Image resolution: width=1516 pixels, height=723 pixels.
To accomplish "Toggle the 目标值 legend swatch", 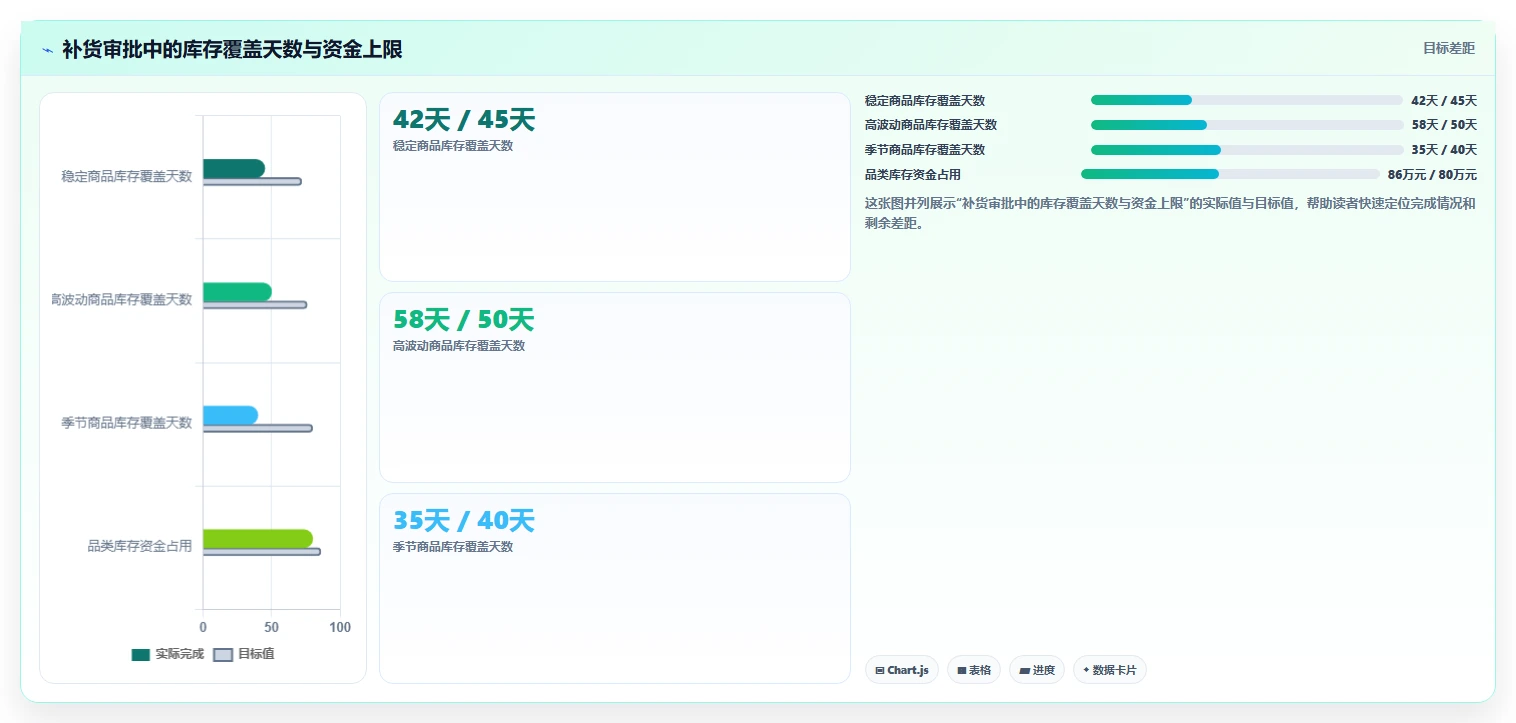I will click(x=223, y=654).
